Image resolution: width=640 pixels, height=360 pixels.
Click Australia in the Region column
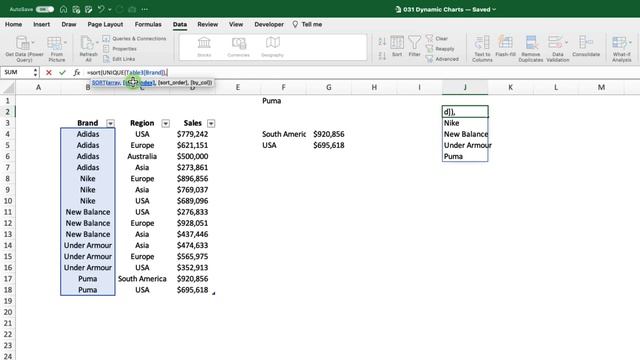point(142,156)
